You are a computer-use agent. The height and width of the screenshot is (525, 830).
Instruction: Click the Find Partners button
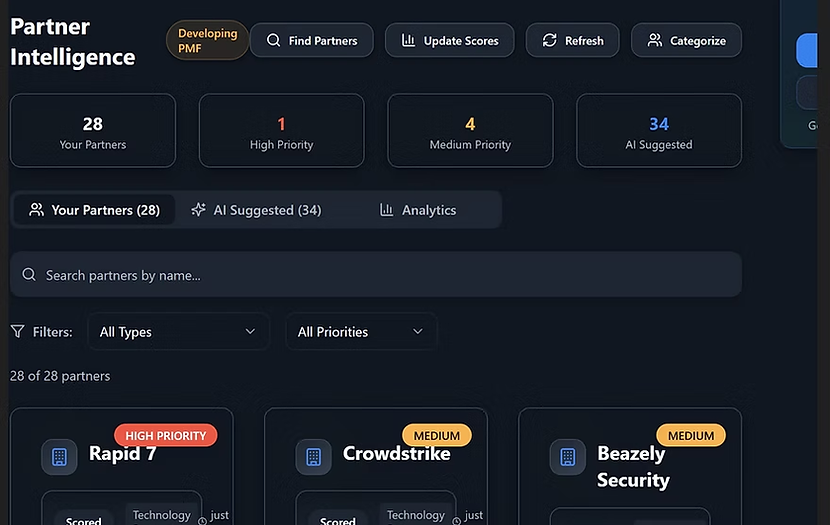(x=312, y=40)
